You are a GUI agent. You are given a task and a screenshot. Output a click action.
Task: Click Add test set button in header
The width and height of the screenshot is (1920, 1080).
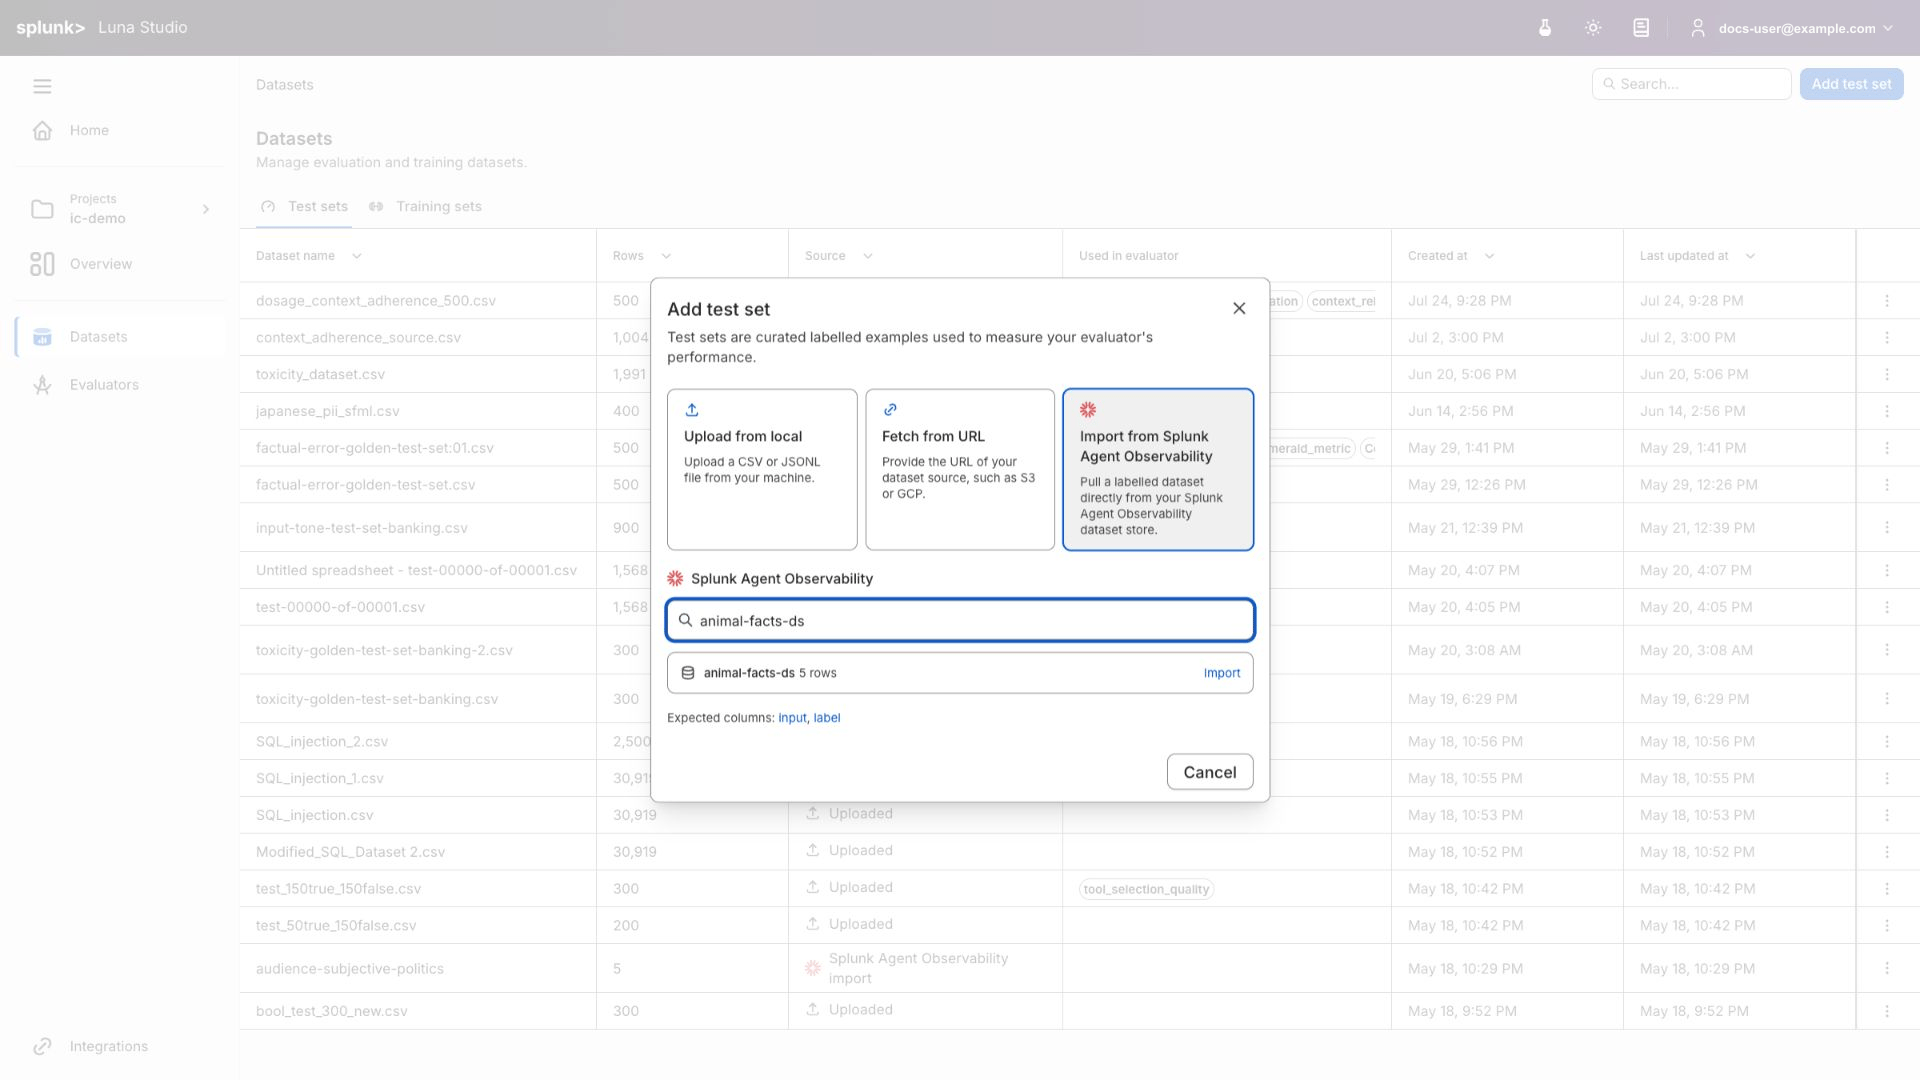tap(1851, 84)
